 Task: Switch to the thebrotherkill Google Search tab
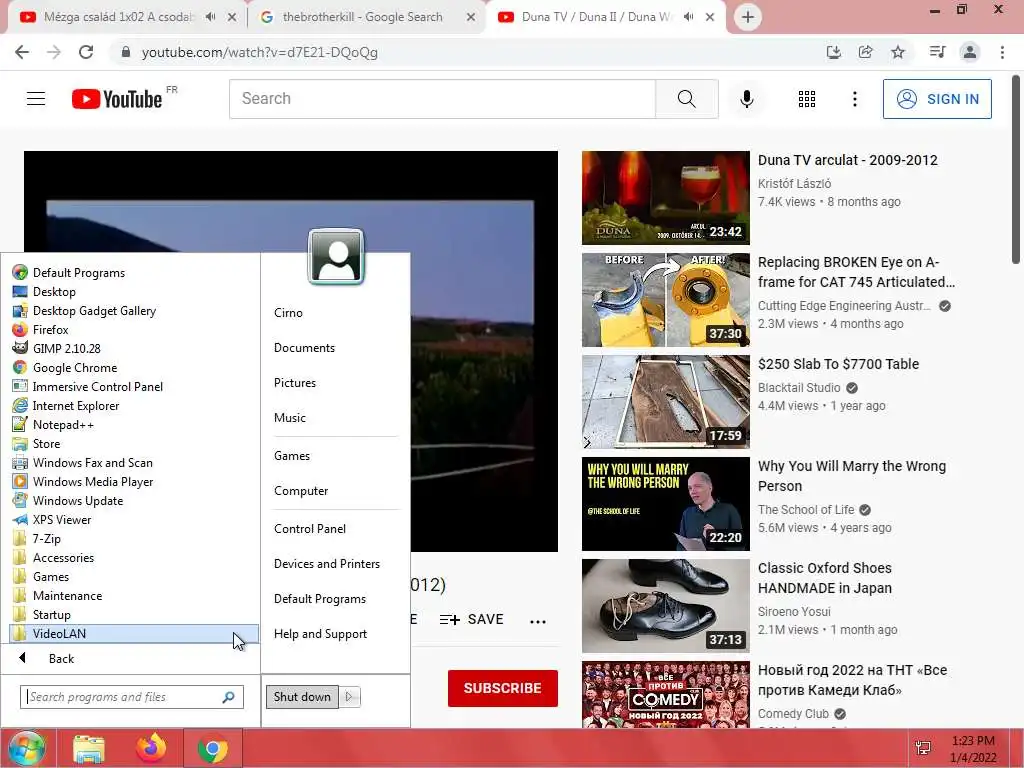pyautogui.click(x=362, y=17)
